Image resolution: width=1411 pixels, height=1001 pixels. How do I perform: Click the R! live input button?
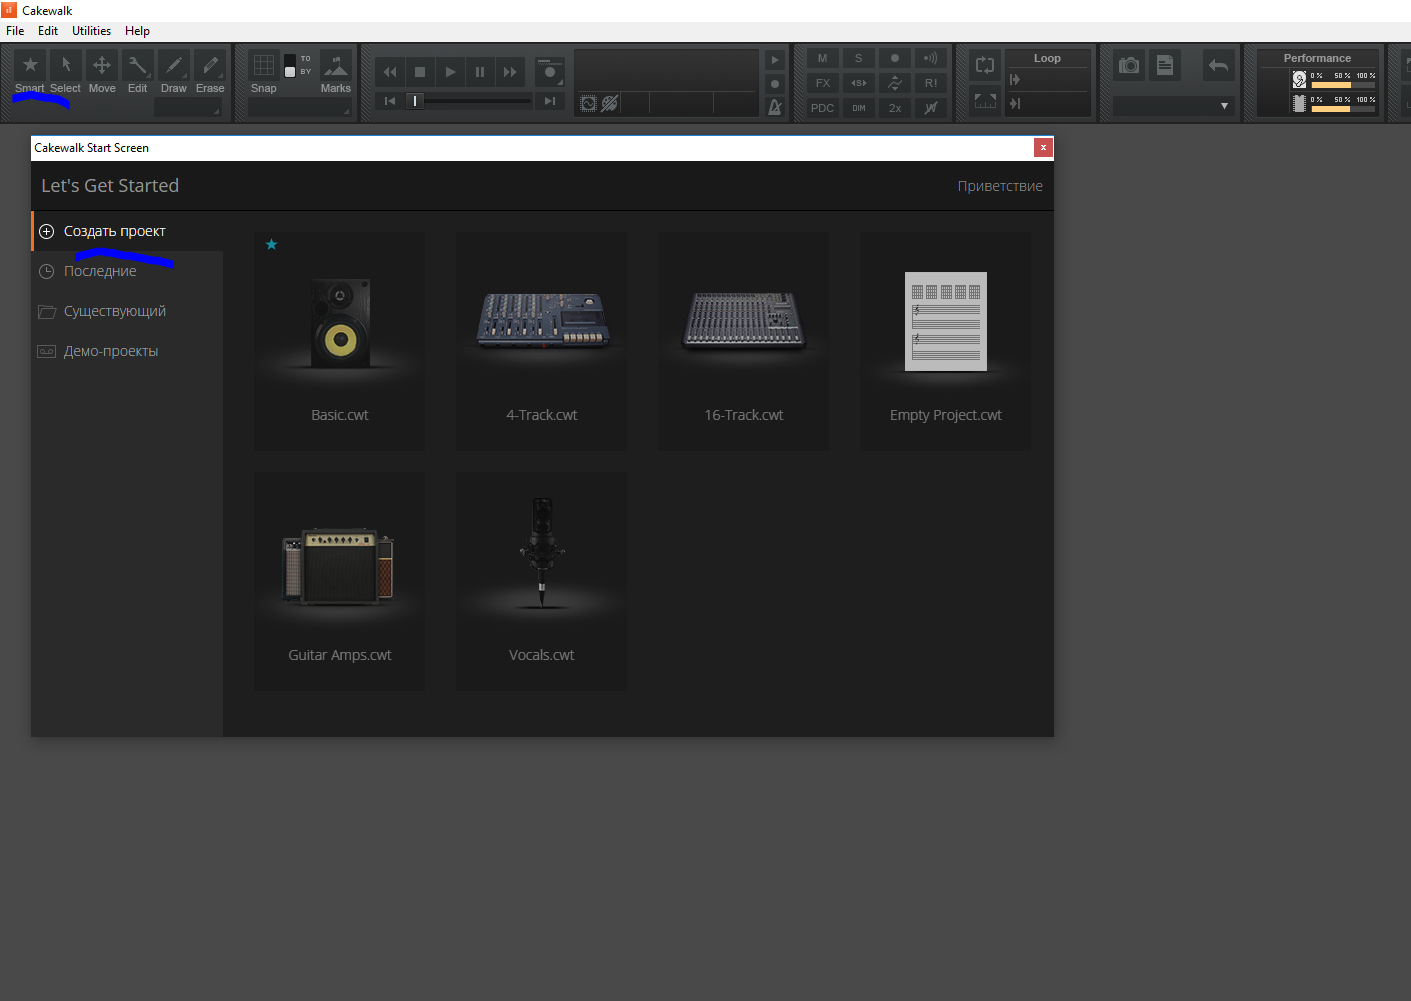(931, 83)
